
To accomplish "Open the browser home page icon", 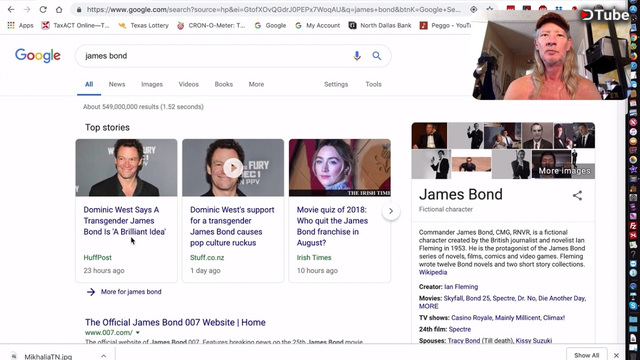I will point(59,9).
